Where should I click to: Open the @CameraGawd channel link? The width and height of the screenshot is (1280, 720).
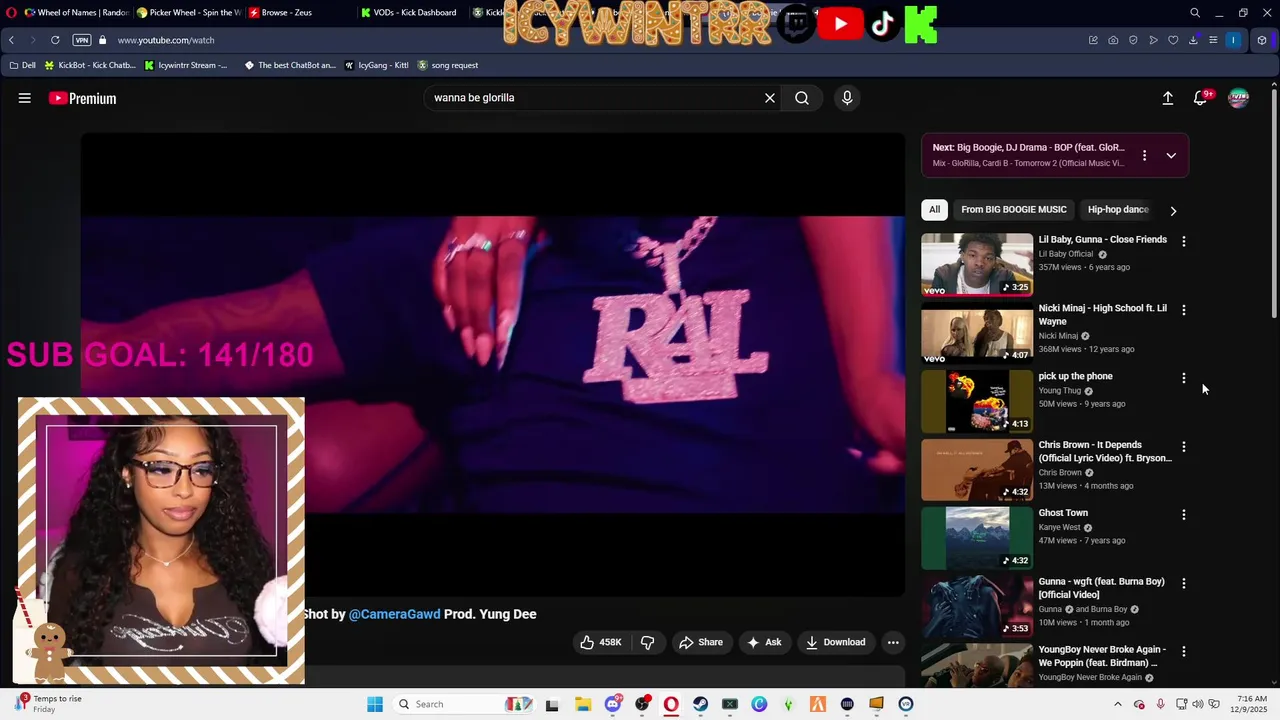pos(394,614)
